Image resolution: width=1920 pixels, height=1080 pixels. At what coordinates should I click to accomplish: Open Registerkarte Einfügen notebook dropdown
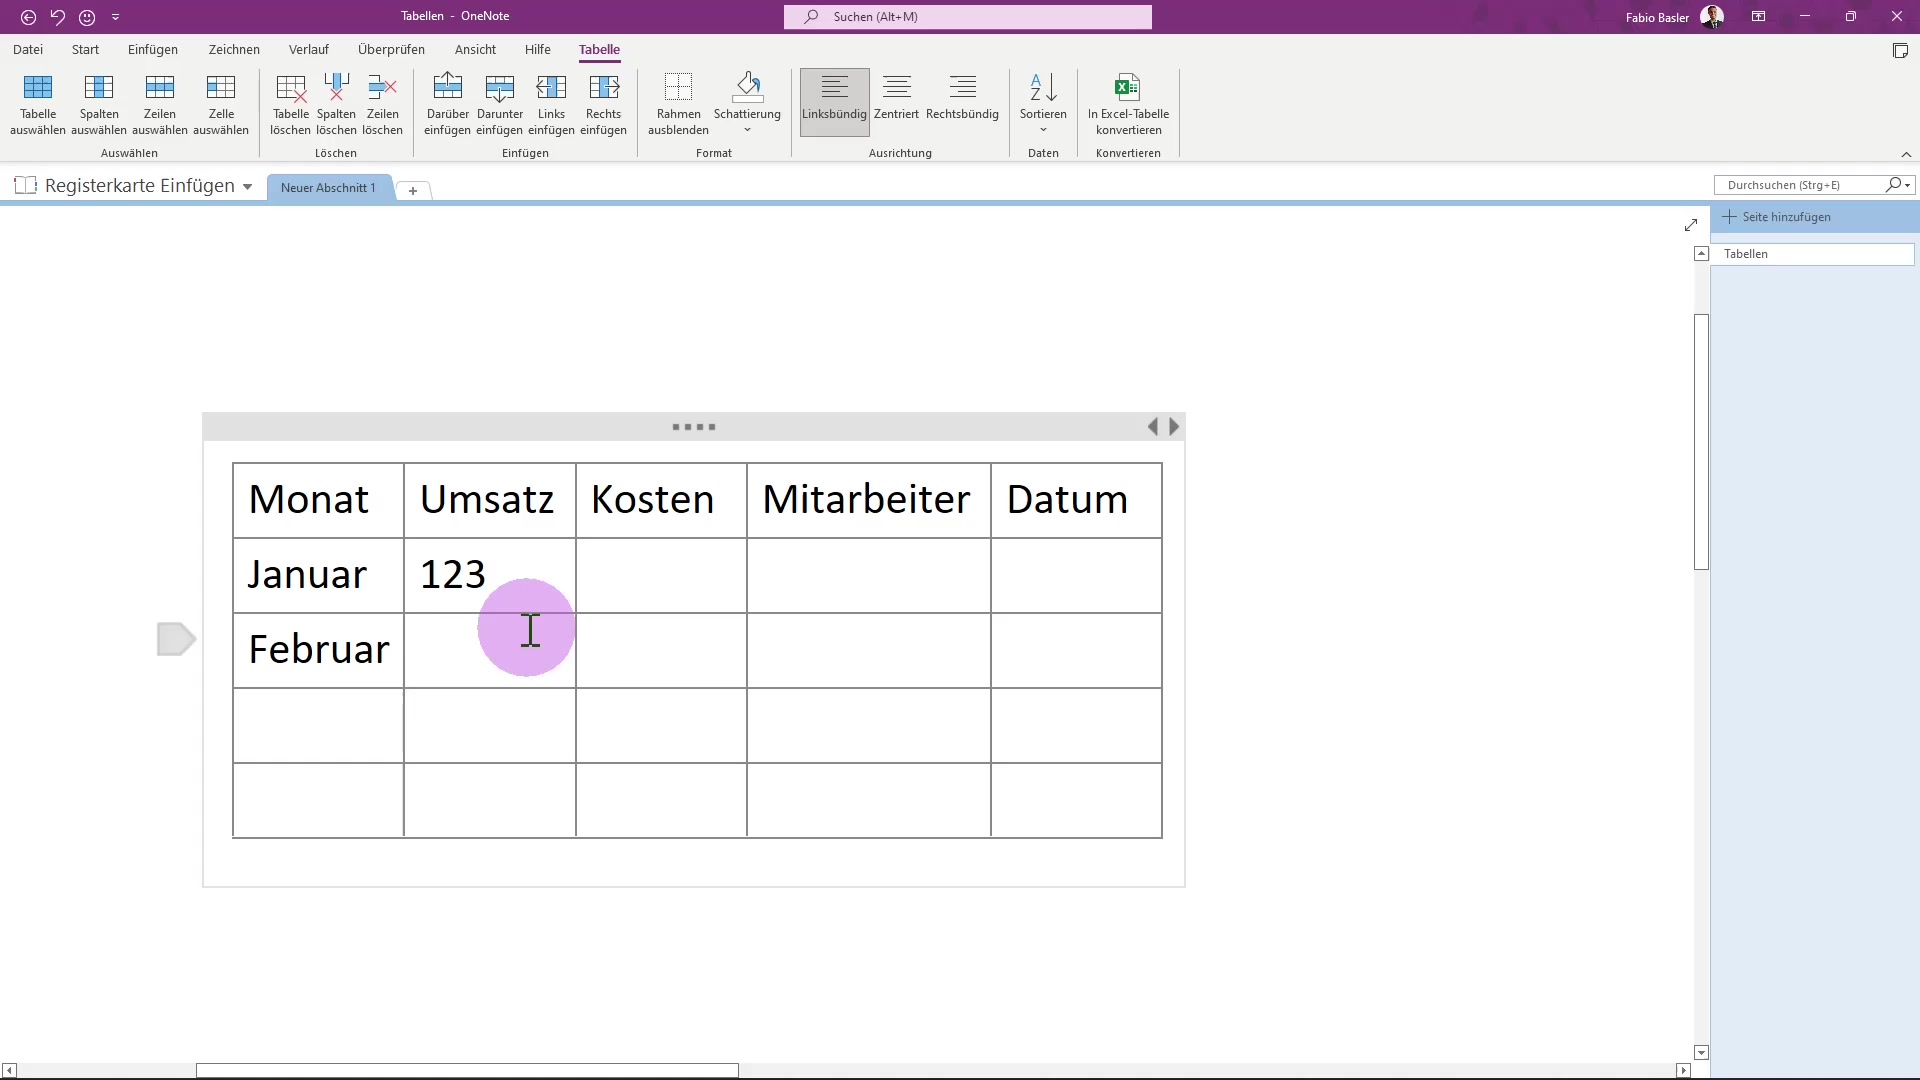247,187
